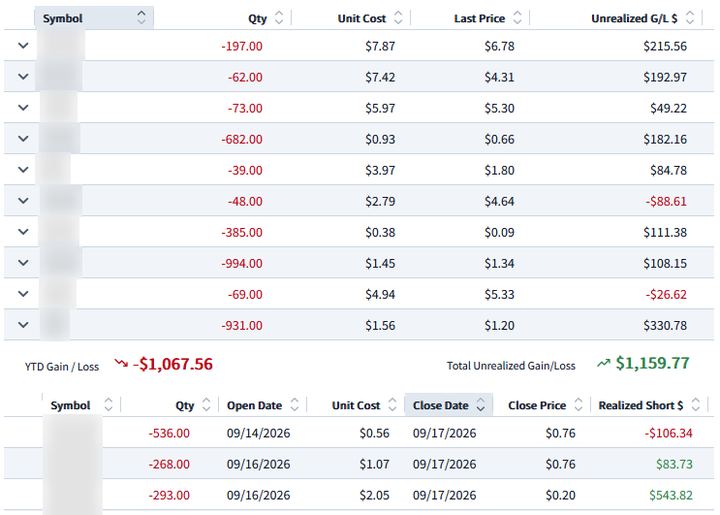
Task: Click the Total Unrealized Gain/Loss label
Action: click(511, 366)
